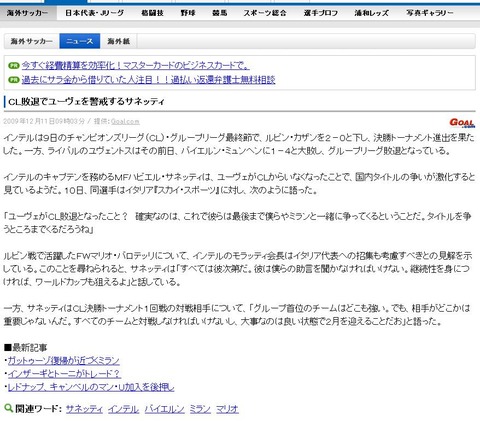
Task: Go to the 浦和レッズ section
Action: coord(371,13)
